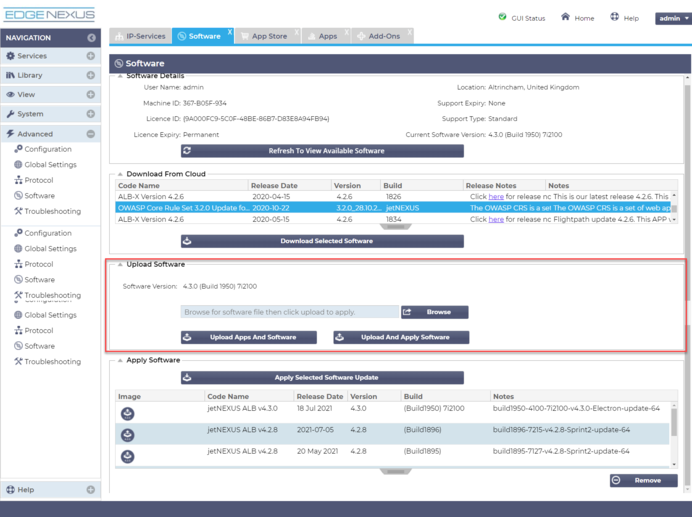Click the Software panel header icon
This screenshot has width=692, height=517.
click(x=119, y=64)
